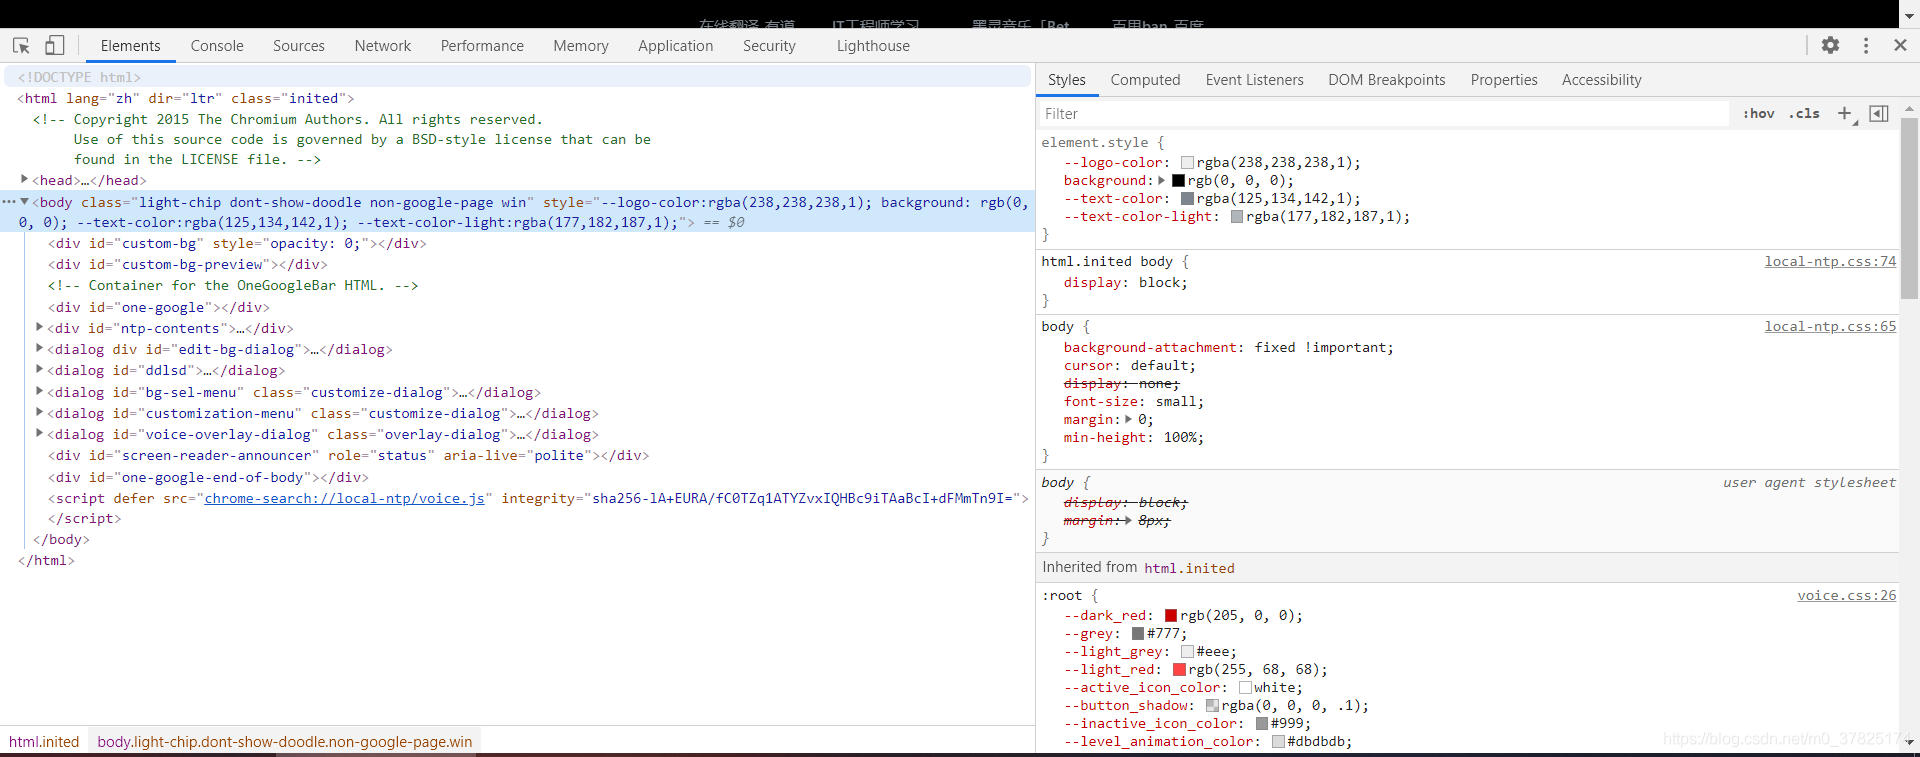Toggle the device toolbar icon

55,46
